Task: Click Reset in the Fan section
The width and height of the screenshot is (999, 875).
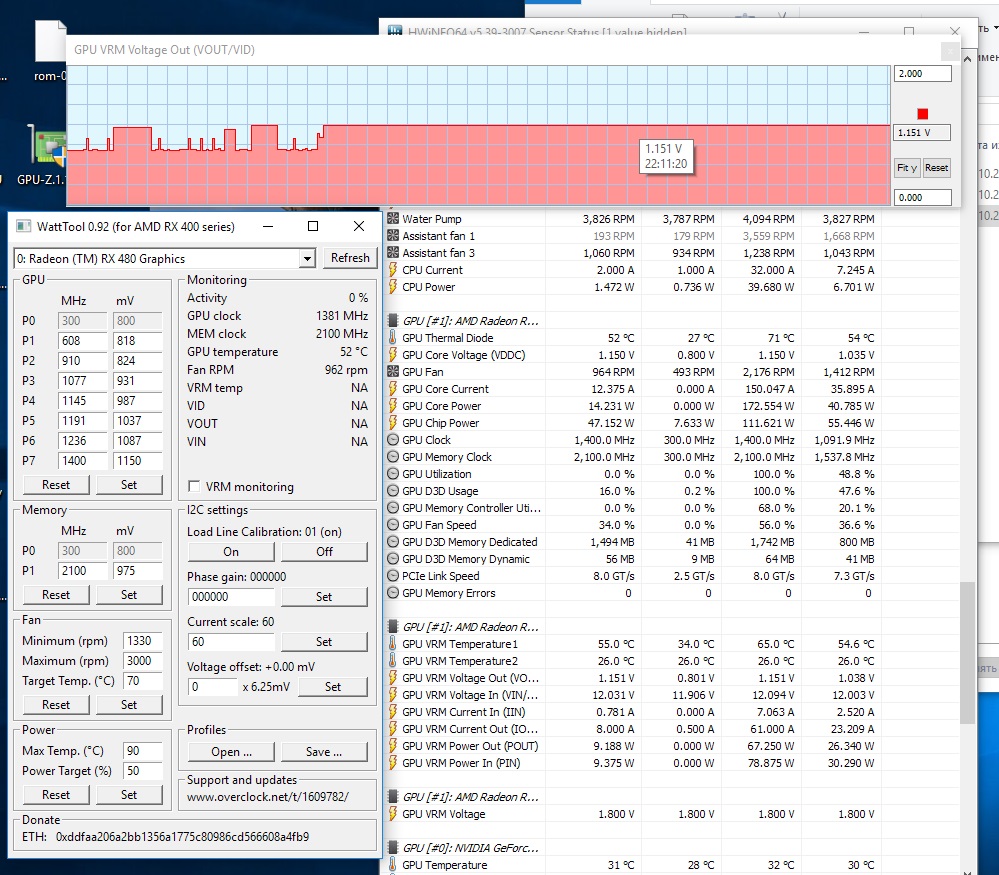Action: click(x=56, y=705)
